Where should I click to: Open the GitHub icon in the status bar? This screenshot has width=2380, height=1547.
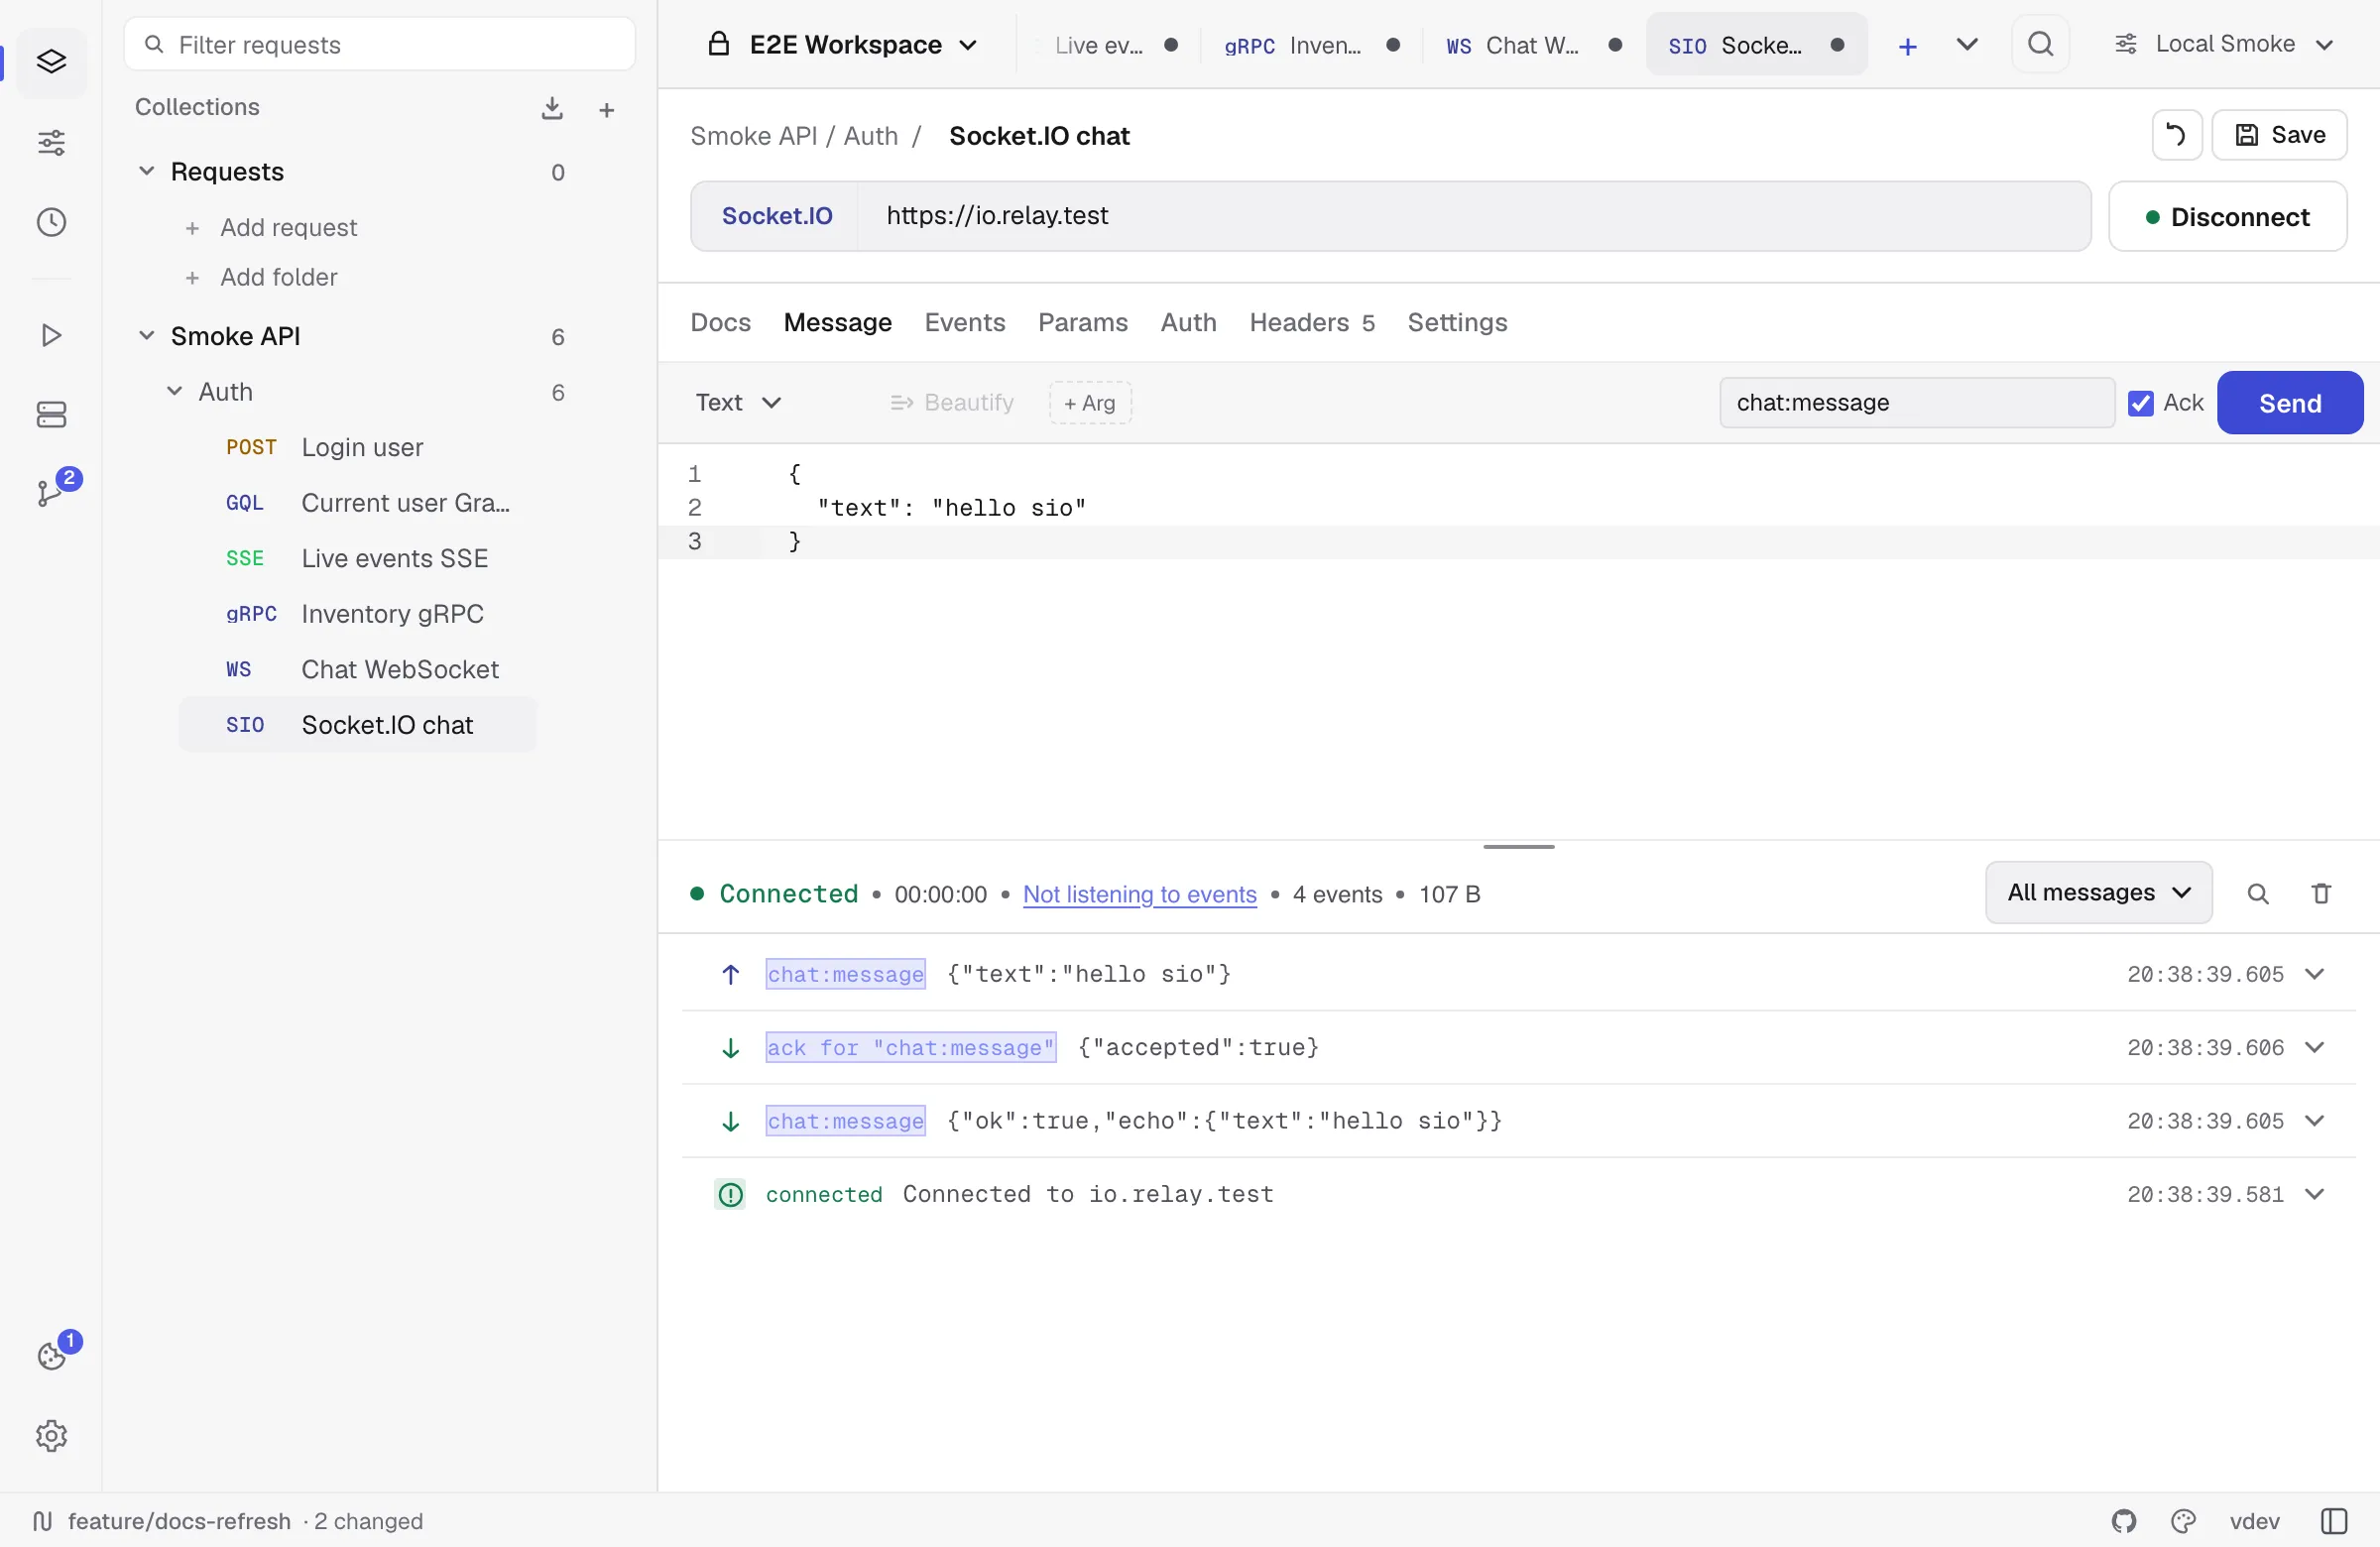tap(2124, 1521)
